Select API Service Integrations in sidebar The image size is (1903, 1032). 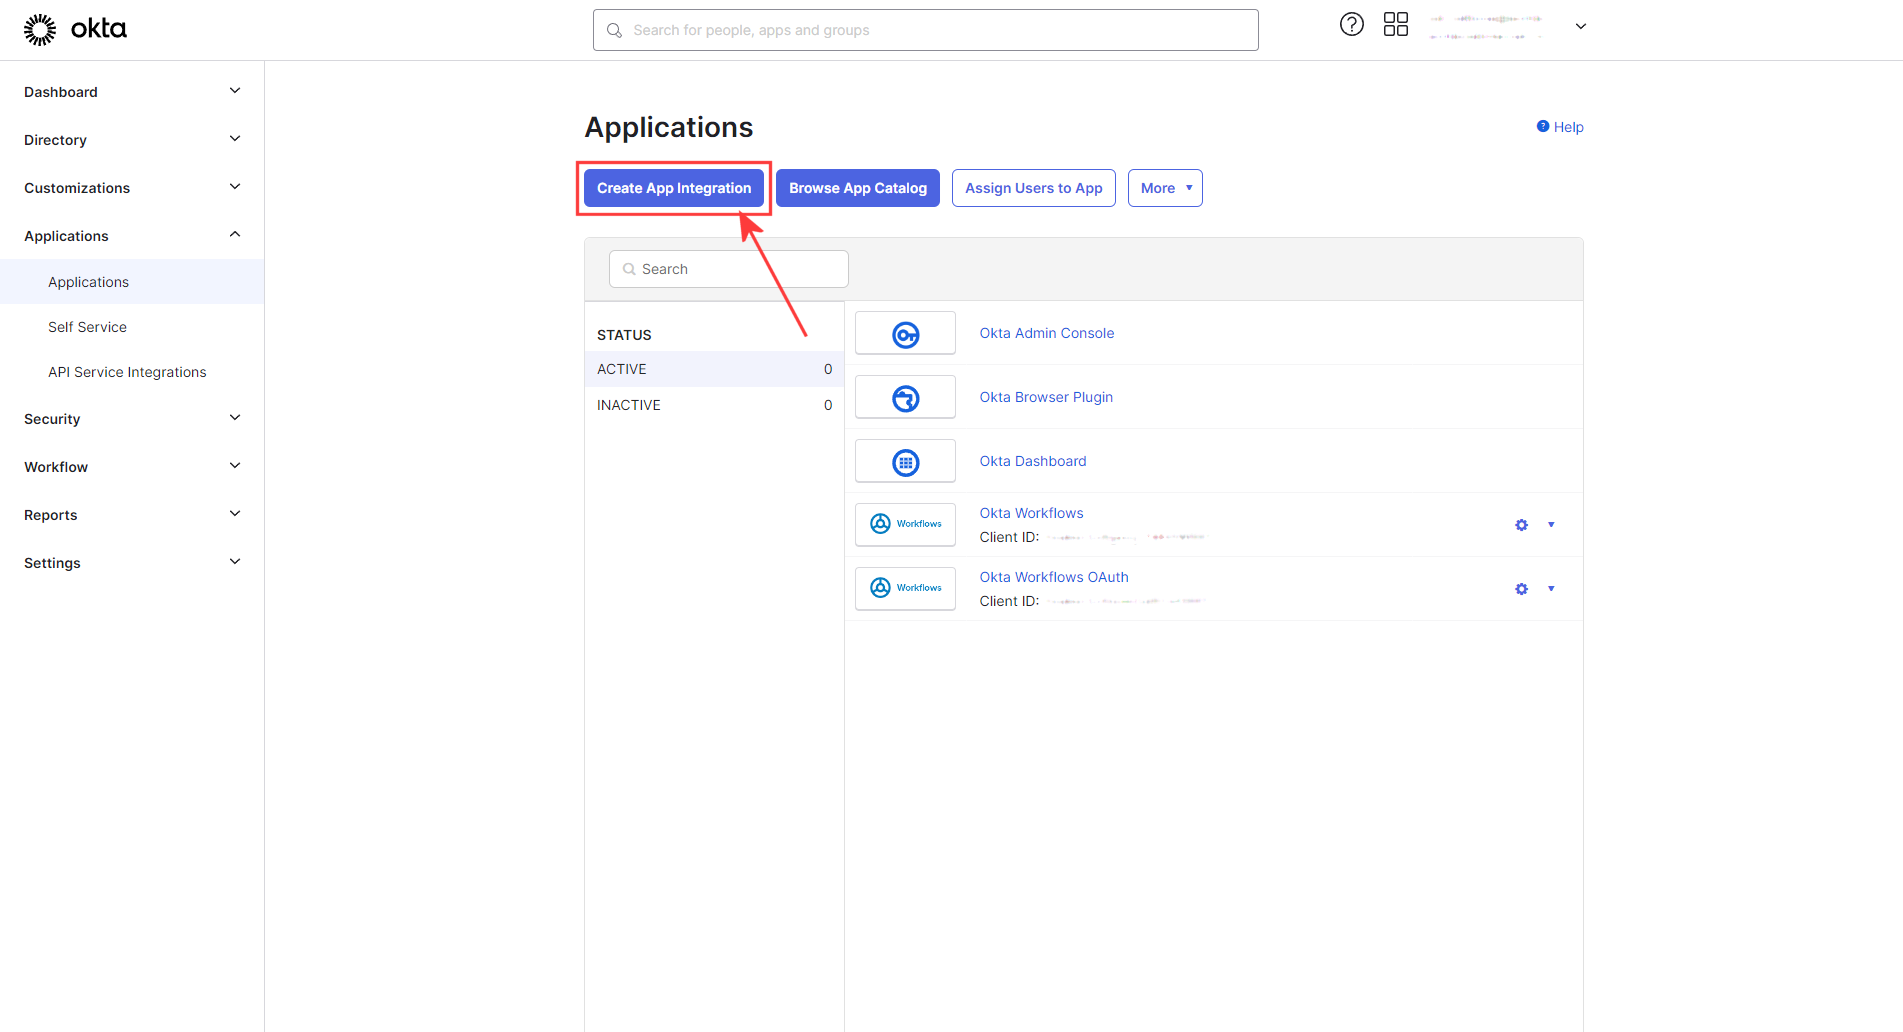tap(127, 372)
